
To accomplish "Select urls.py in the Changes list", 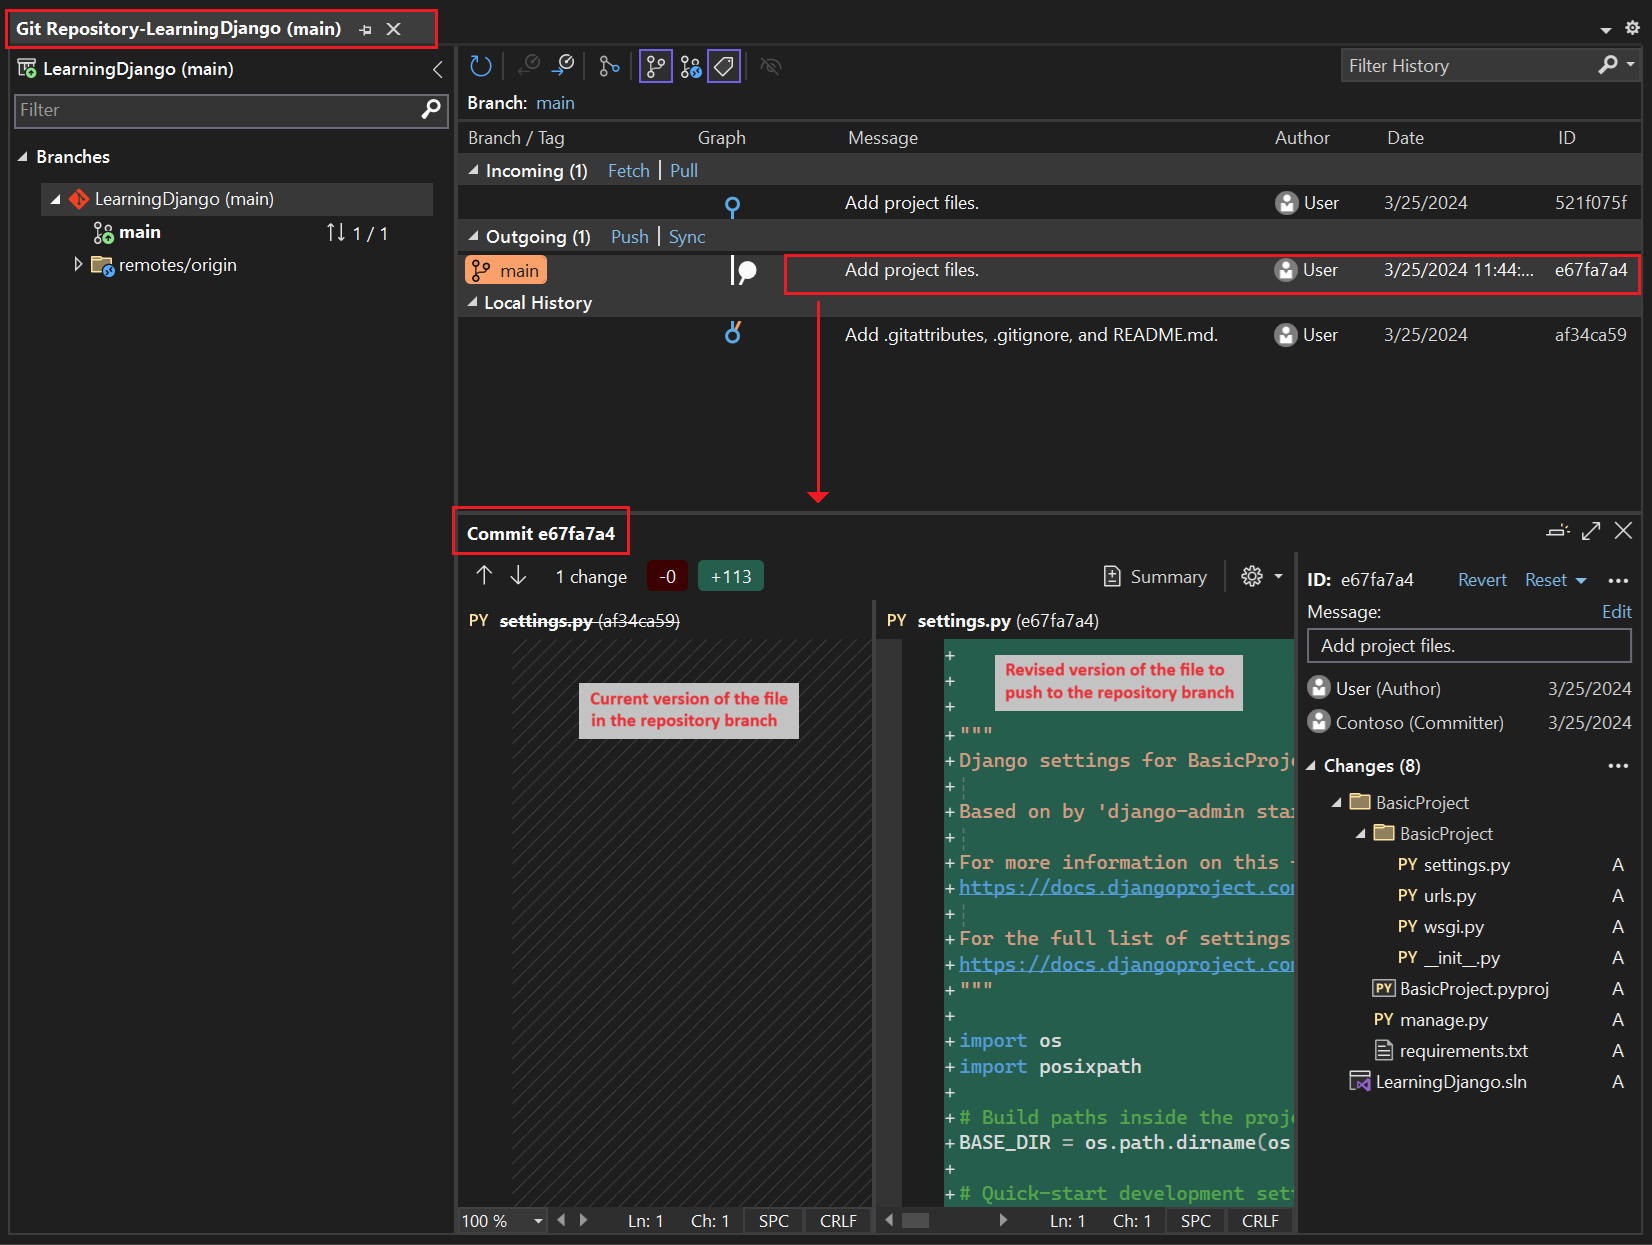I will coord(1449,896).
